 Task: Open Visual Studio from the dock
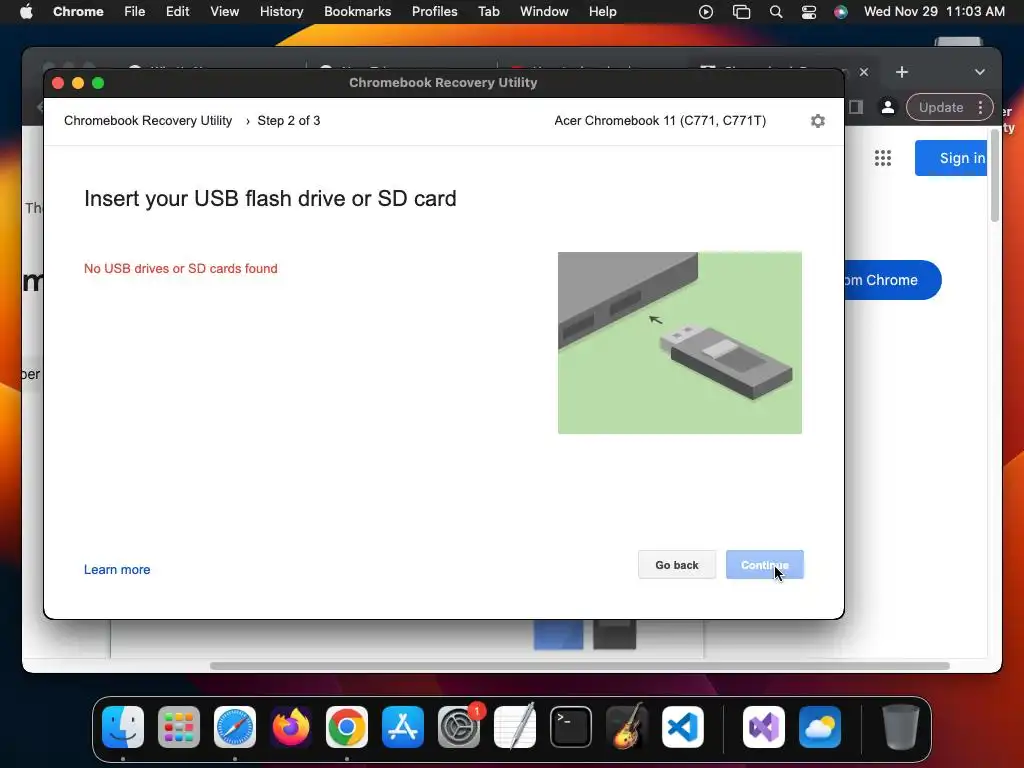pos(764,727)
